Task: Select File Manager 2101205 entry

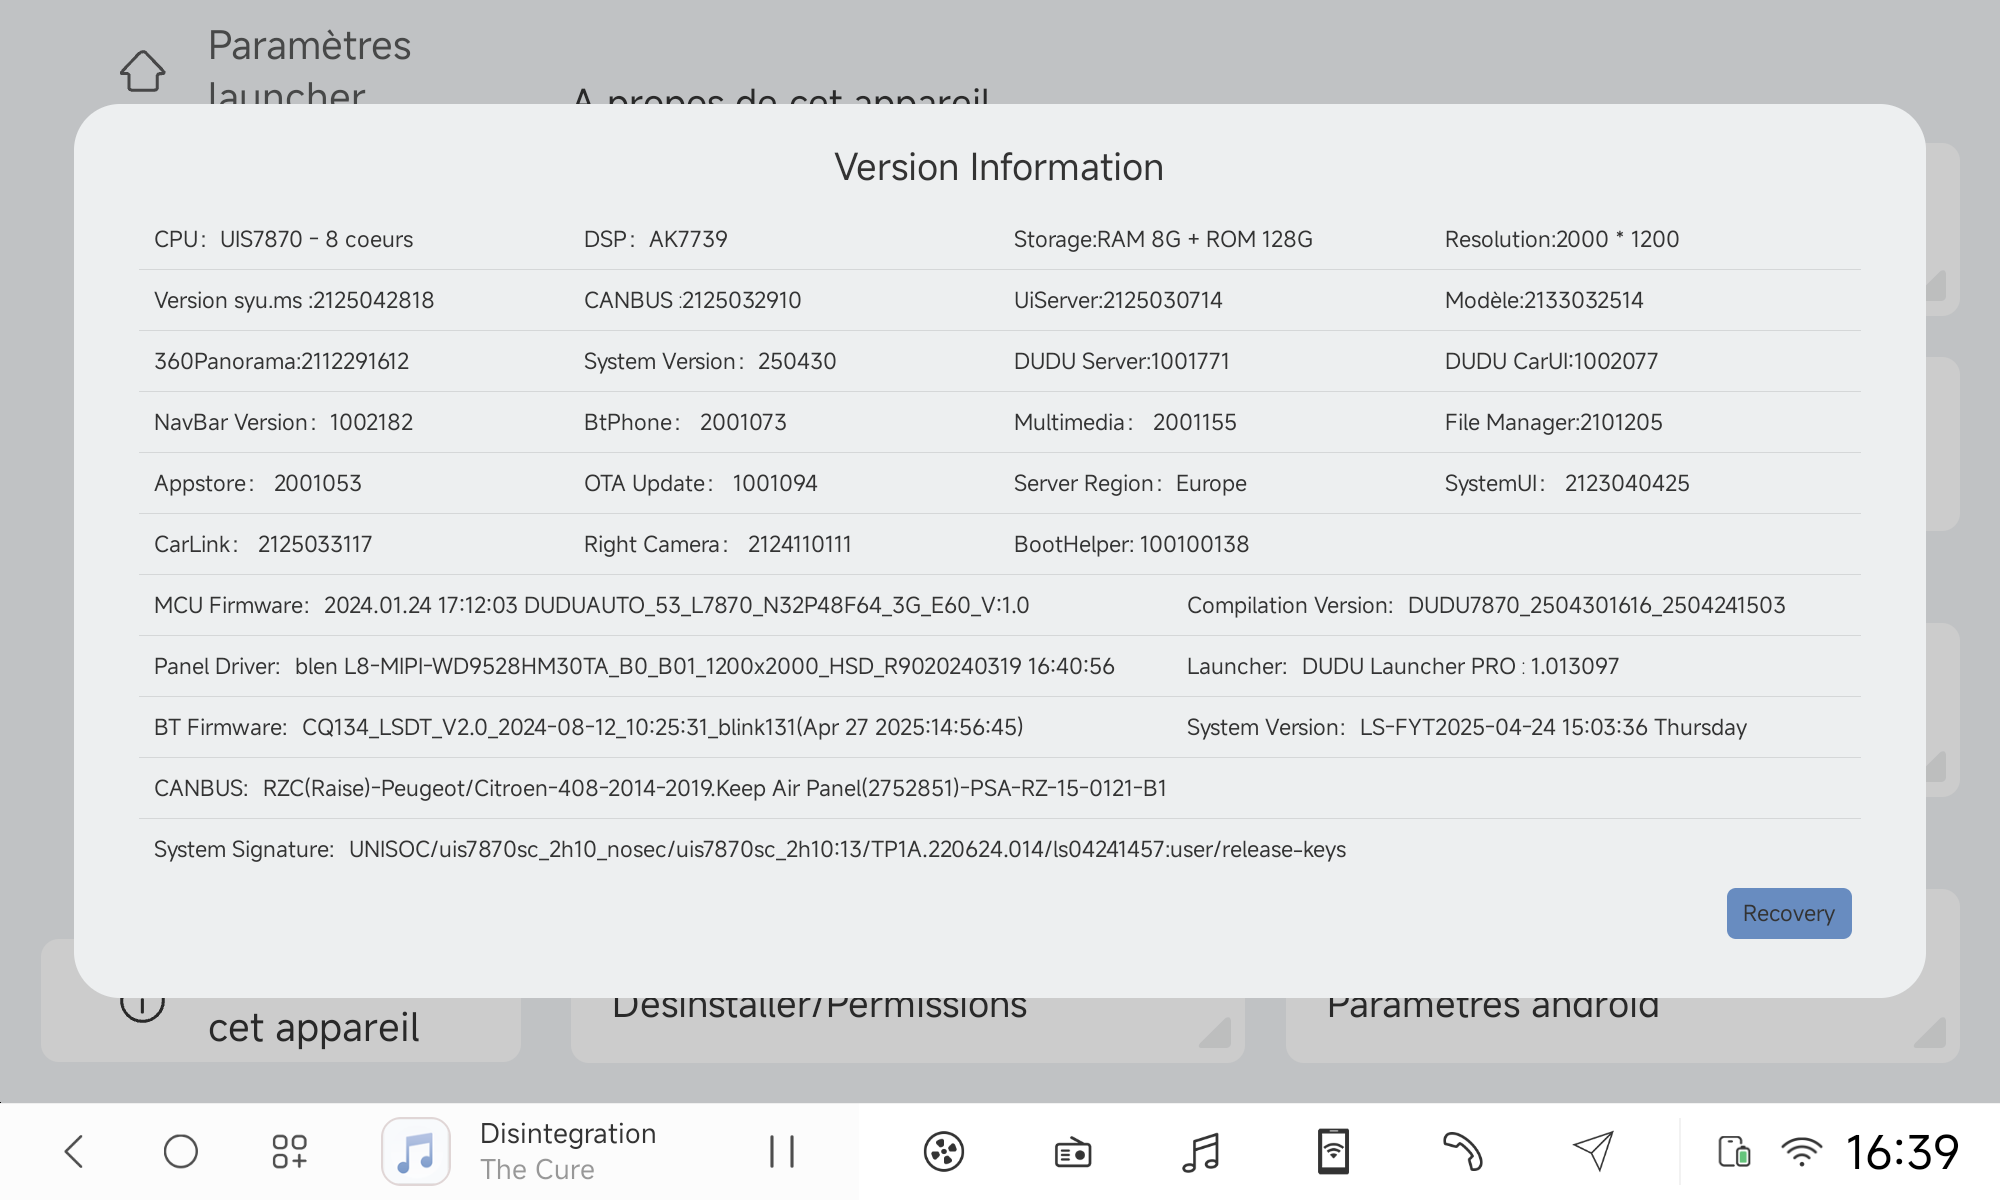Action: (x=1553, y=422)
